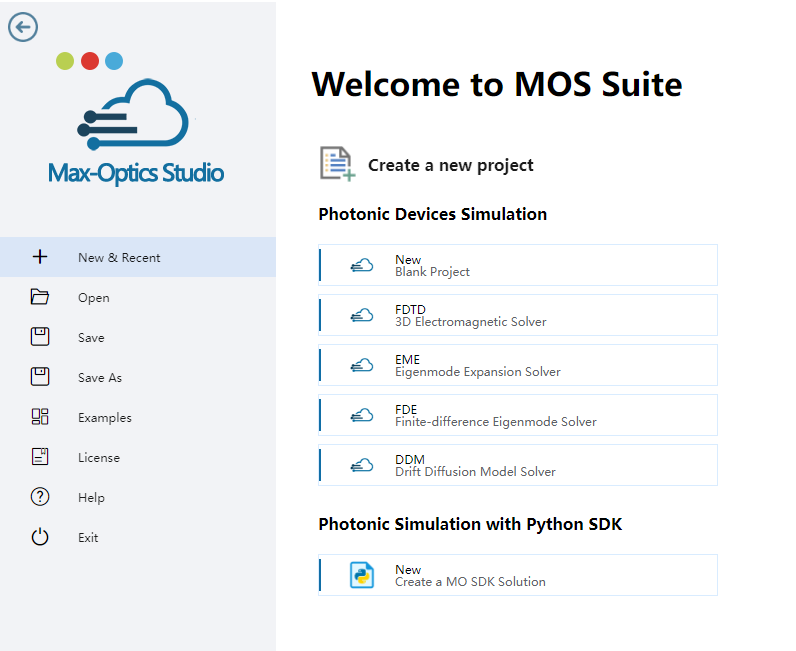Click the Max-Optics Studio cloud logo
Screen dimensions: 796x651
(134, 114)
